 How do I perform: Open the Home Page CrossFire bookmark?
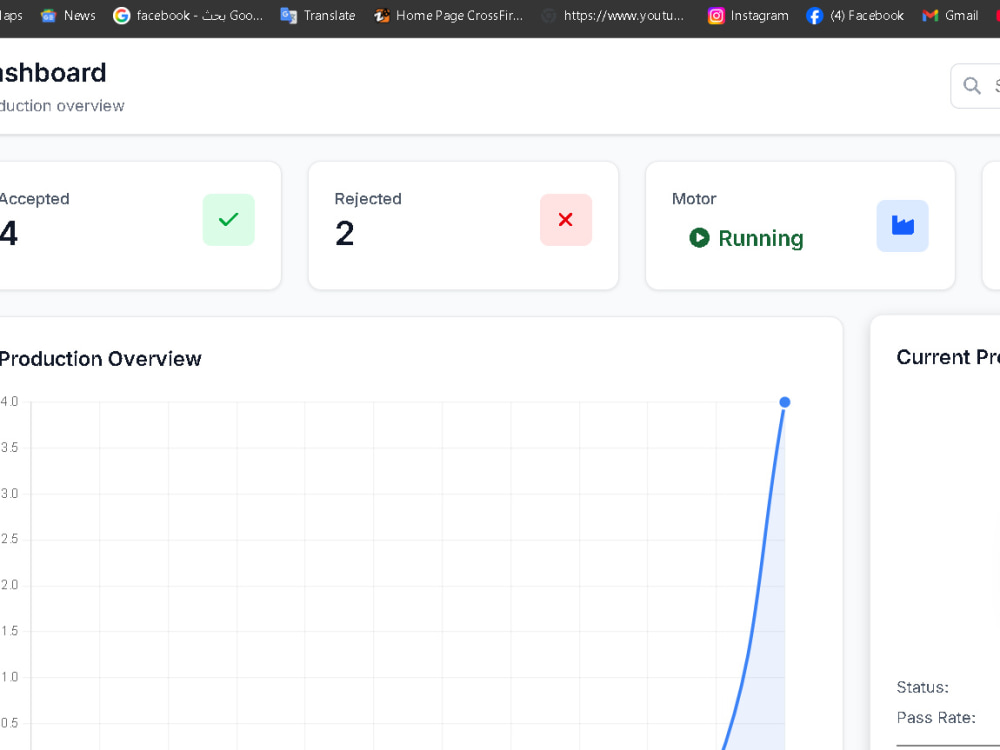click(x=448, y=15)
